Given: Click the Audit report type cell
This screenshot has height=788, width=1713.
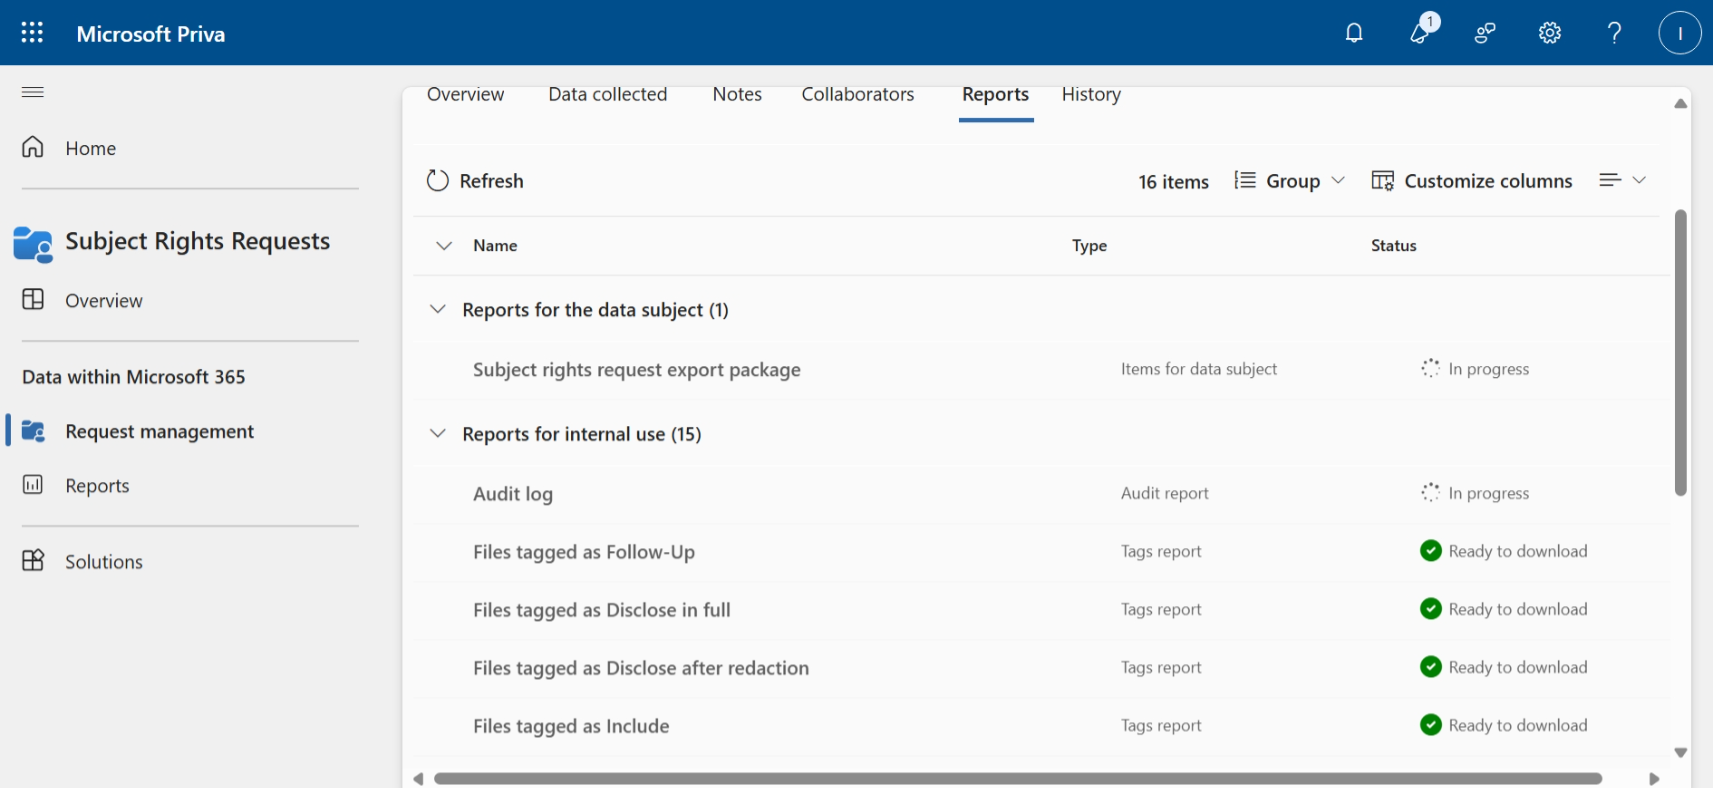Looking at the screenshot, I should 1165,493.
